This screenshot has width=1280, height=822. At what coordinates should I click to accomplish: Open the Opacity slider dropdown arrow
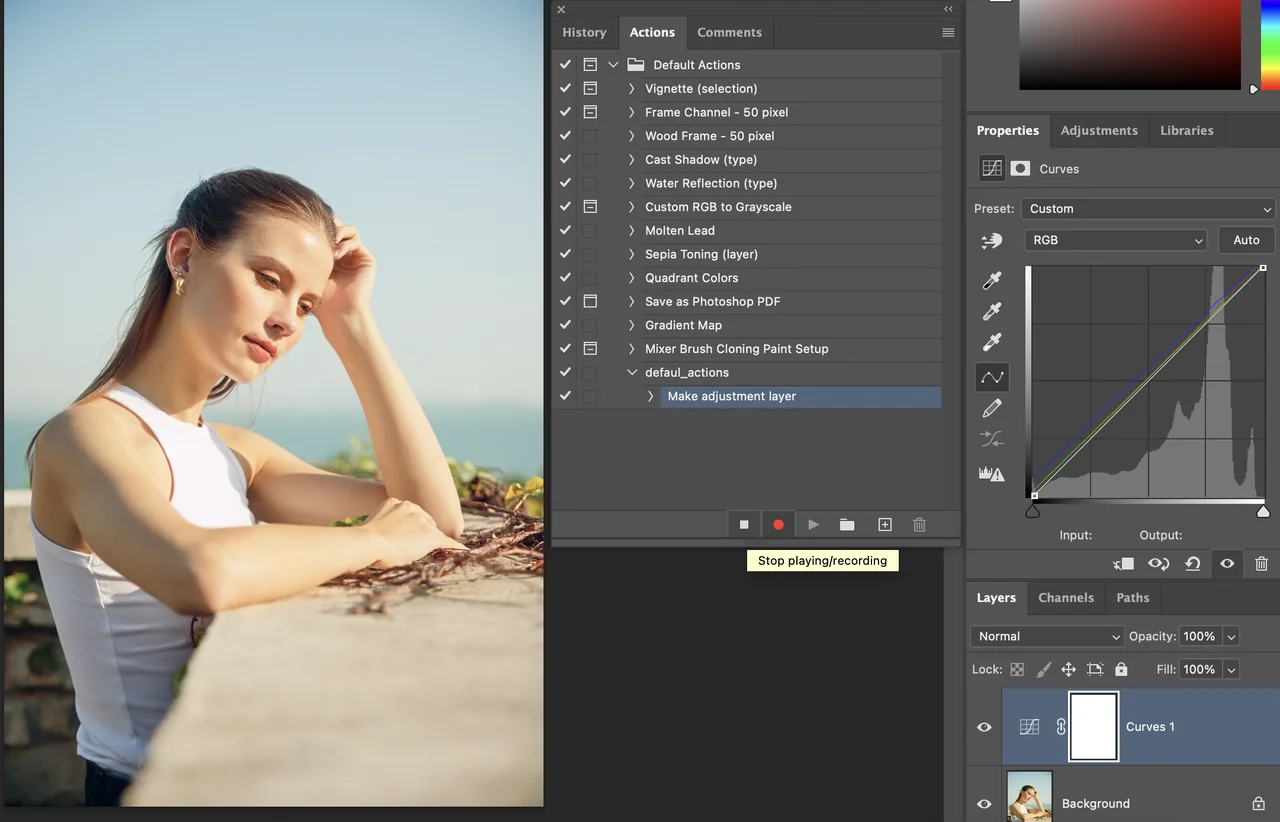point(1231,637)
